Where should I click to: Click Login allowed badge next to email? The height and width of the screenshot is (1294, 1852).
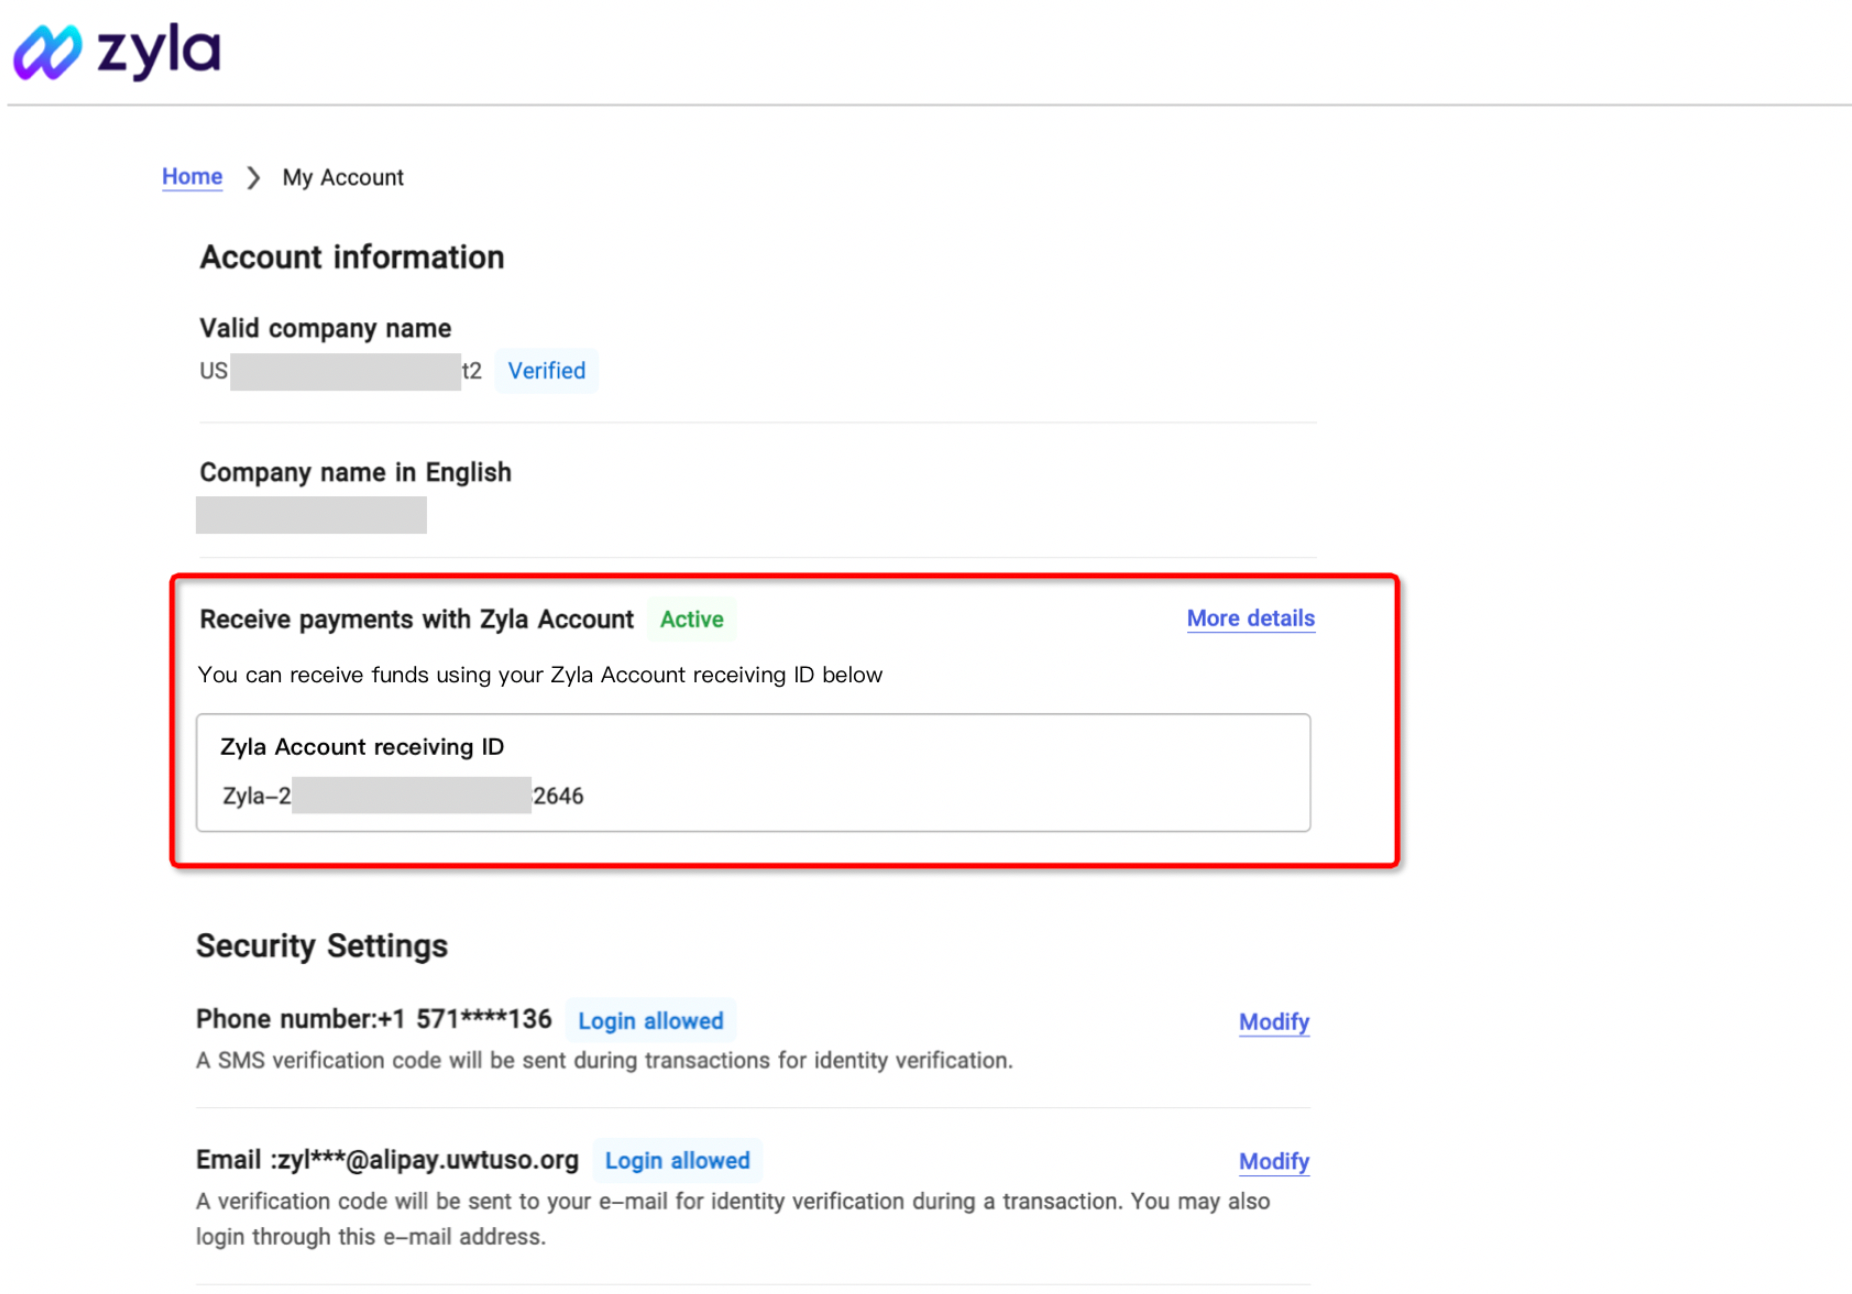[x=677, y=1161]
